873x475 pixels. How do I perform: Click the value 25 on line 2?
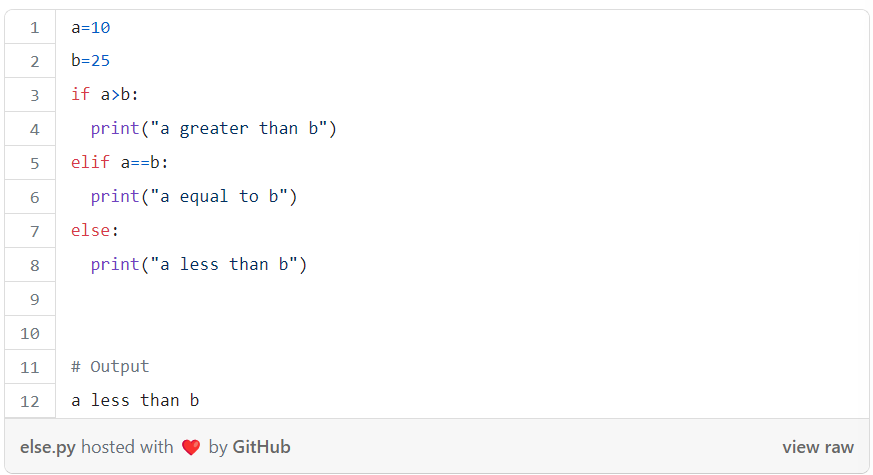pos(100,60)
